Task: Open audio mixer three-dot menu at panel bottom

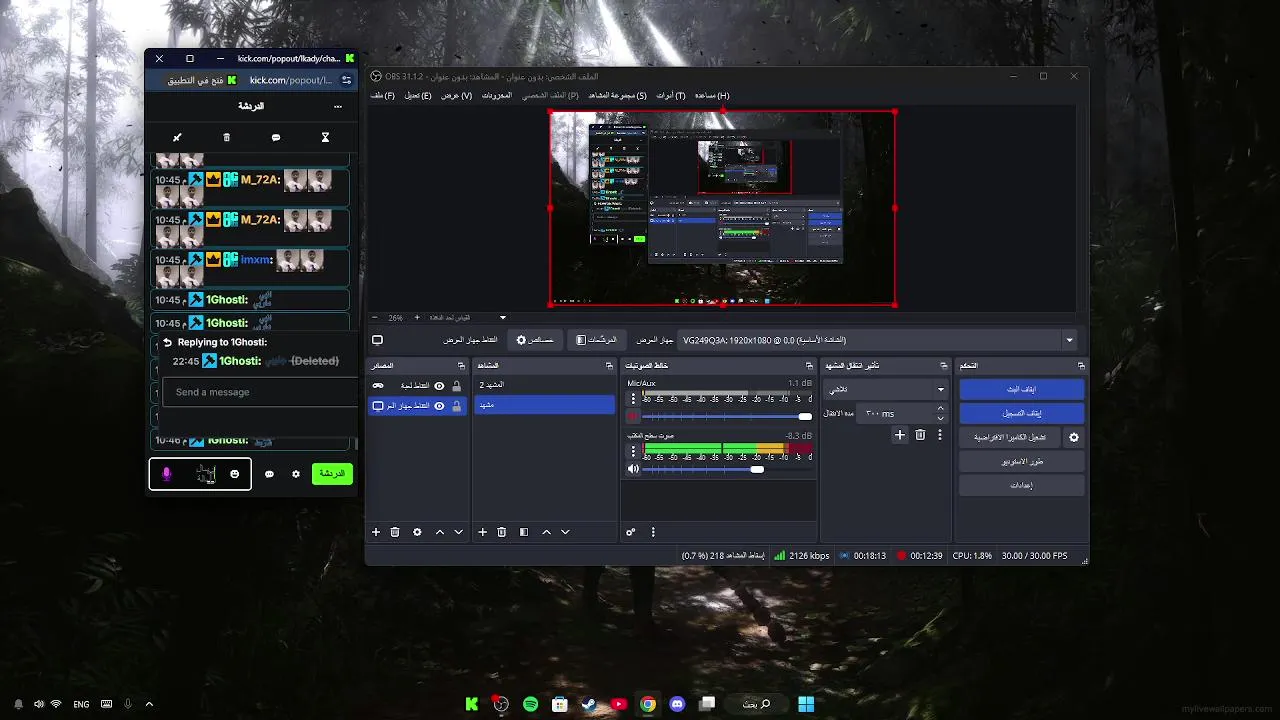Action: coord(653,532)
